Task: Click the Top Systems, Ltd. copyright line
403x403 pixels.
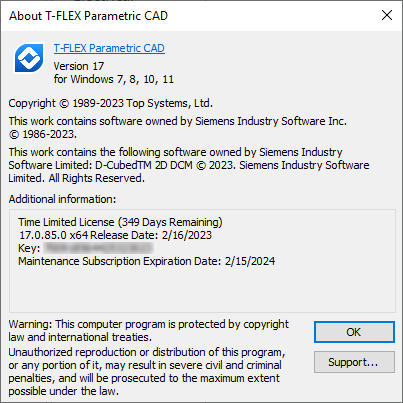Action: [110, 103]
